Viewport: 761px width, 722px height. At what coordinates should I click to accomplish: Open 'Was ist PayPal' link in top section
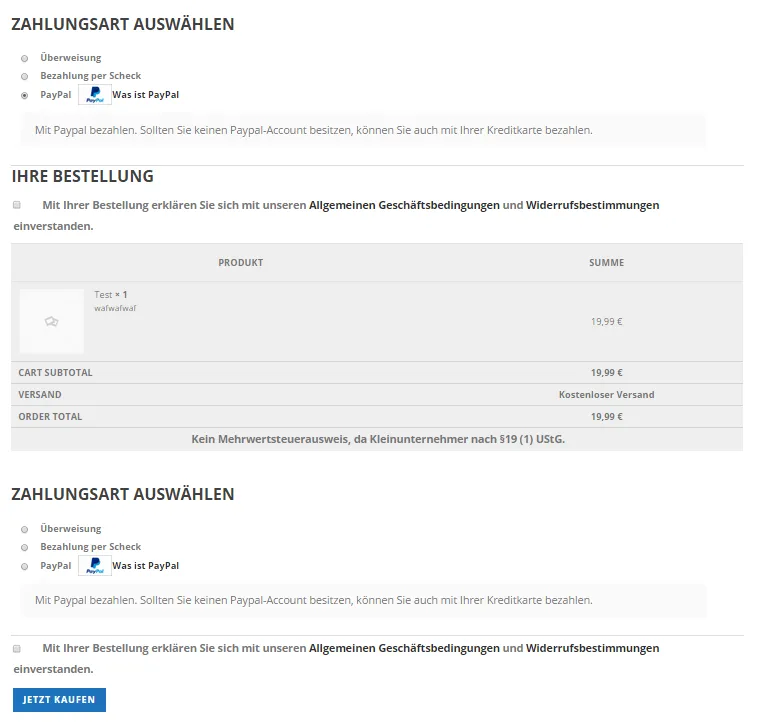click(x=146, y=95)
